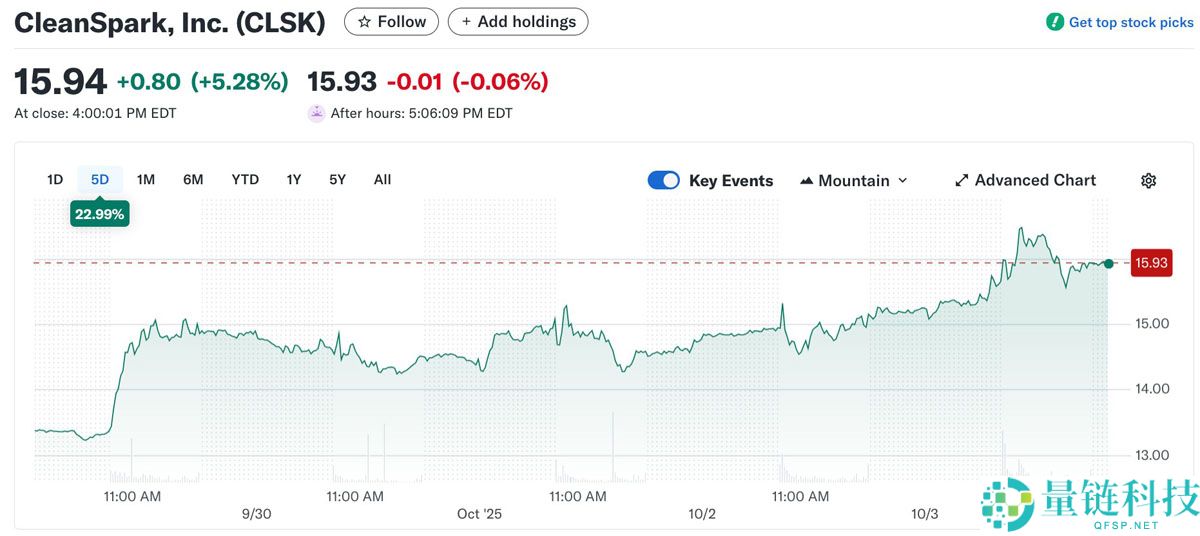Click the Mountain chart type icon

tap(807, 181)
